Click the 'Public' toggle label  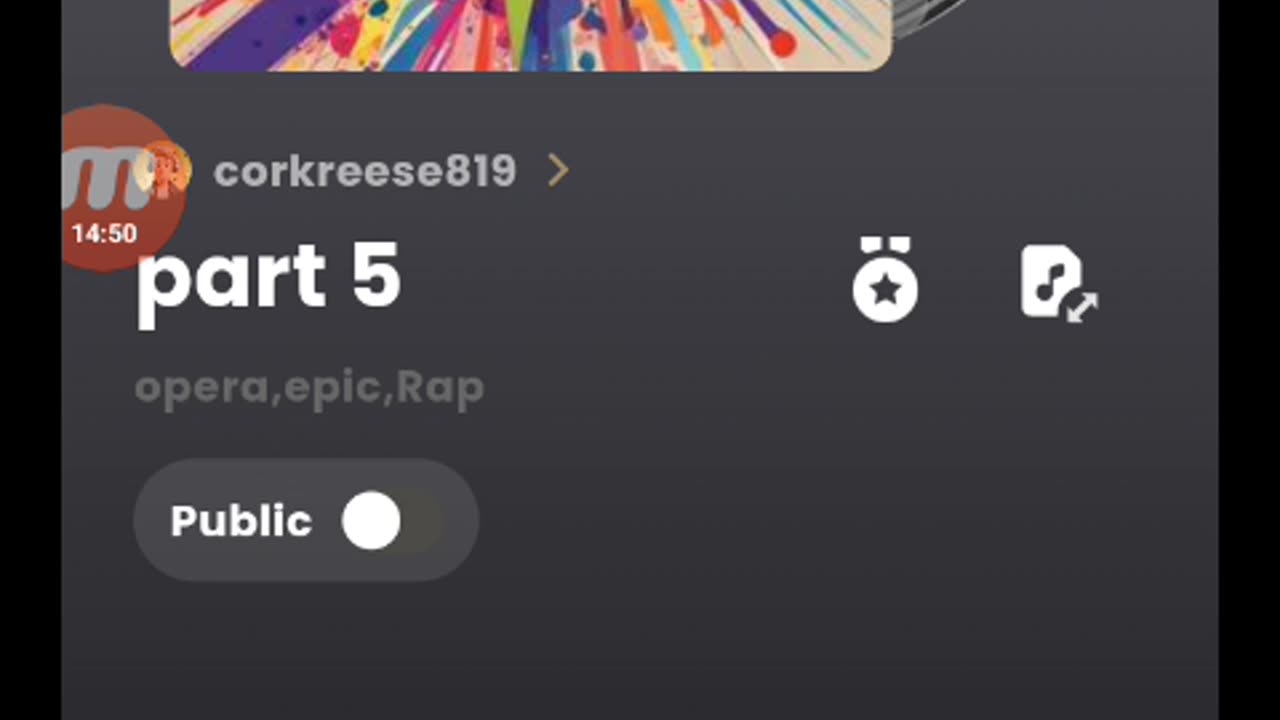241,521
